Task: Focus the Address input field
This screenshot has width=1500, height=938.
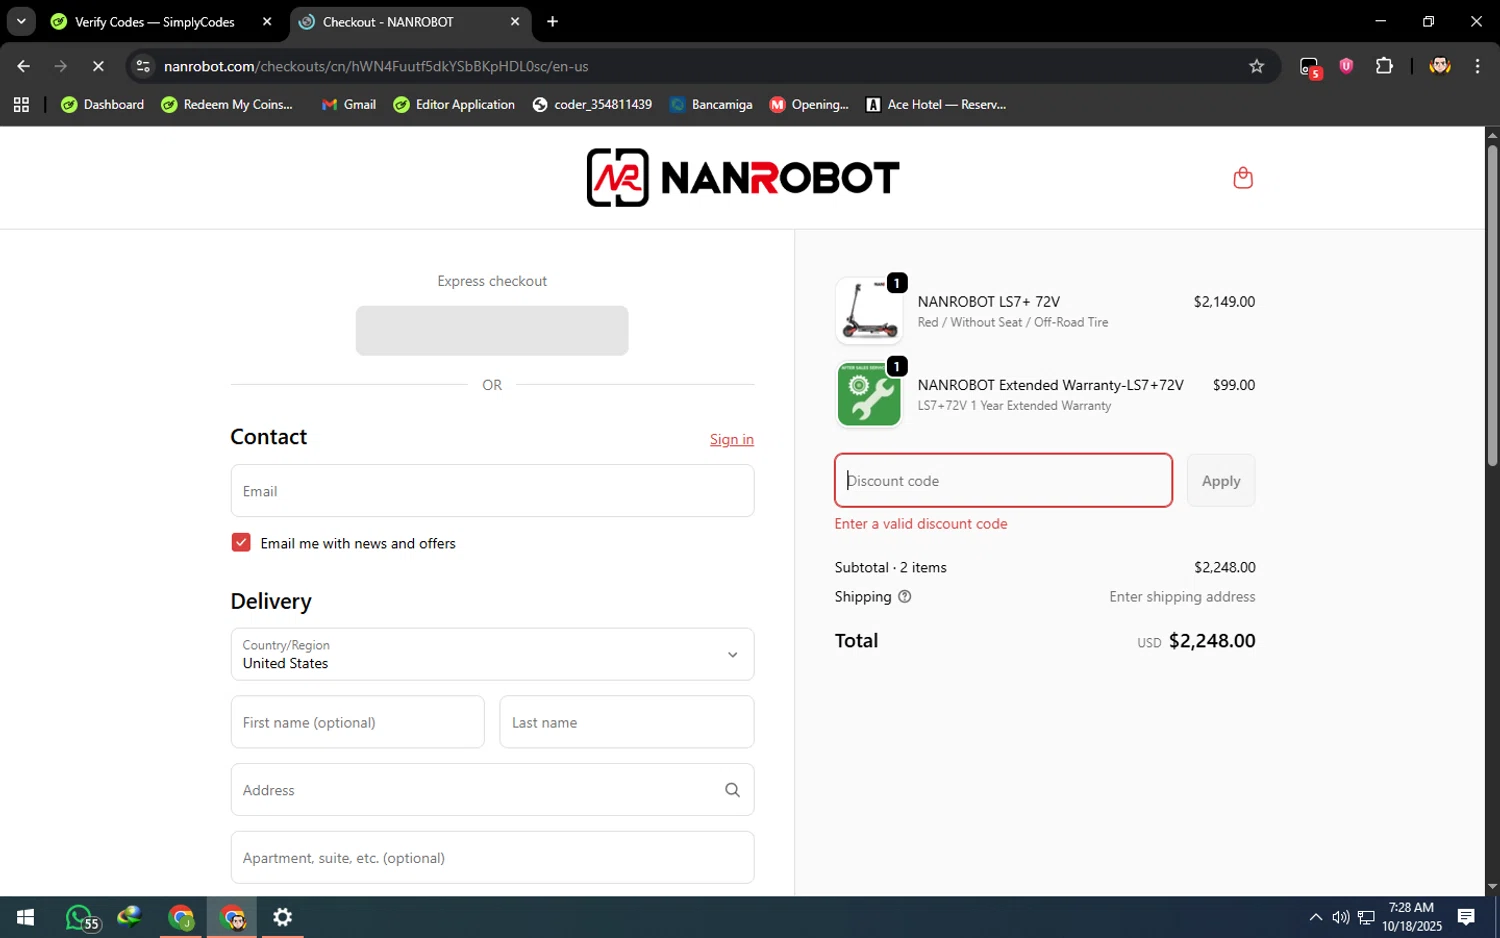Action: (492, 790)
